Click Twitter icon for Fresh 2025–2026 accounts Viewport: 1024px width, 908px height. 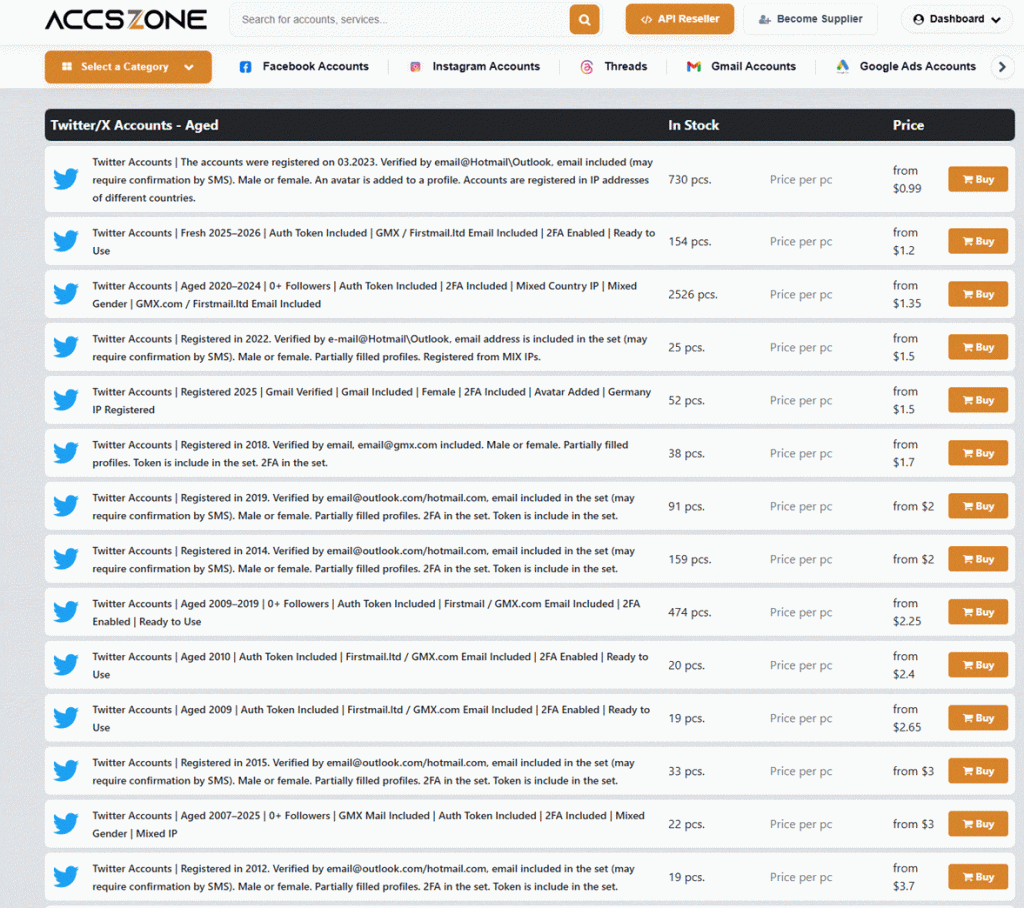(x=66, y=241)
